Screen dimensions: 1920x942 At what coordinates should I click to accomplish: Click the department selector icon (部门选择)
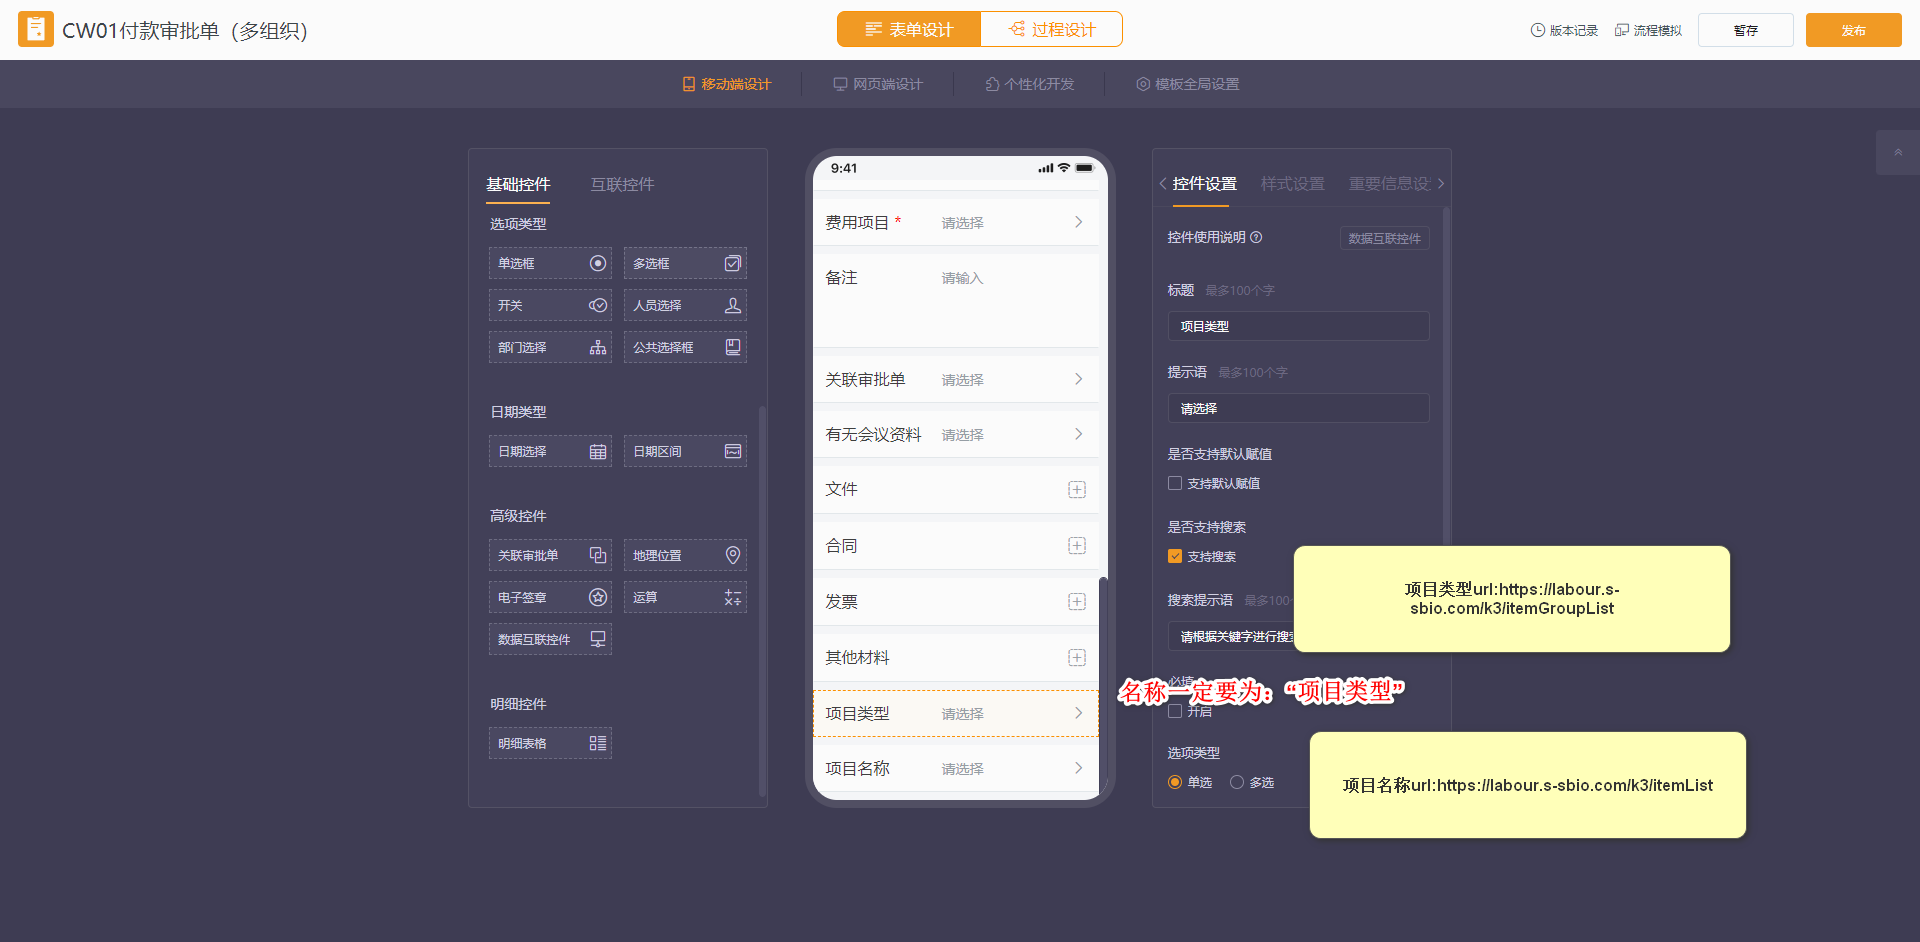pyautogui.click(x=597, y=347)
